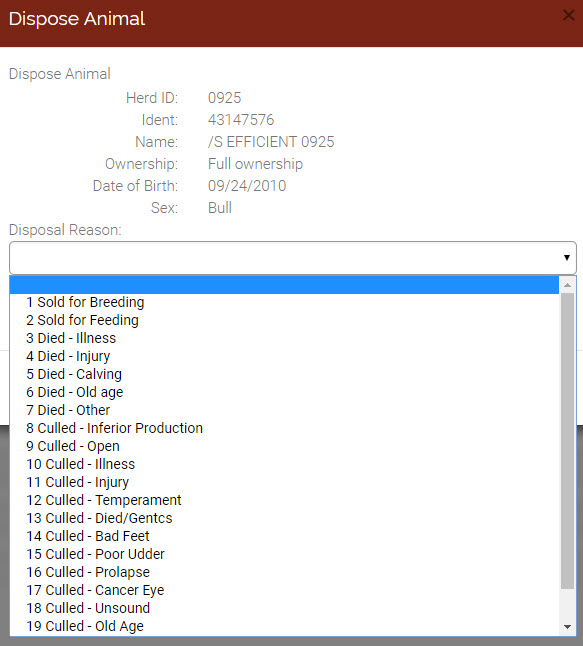The height and width of the screenshot is (646, 583).
Task: Choose 1 Sold for Breeding
Action: point(284,302)
